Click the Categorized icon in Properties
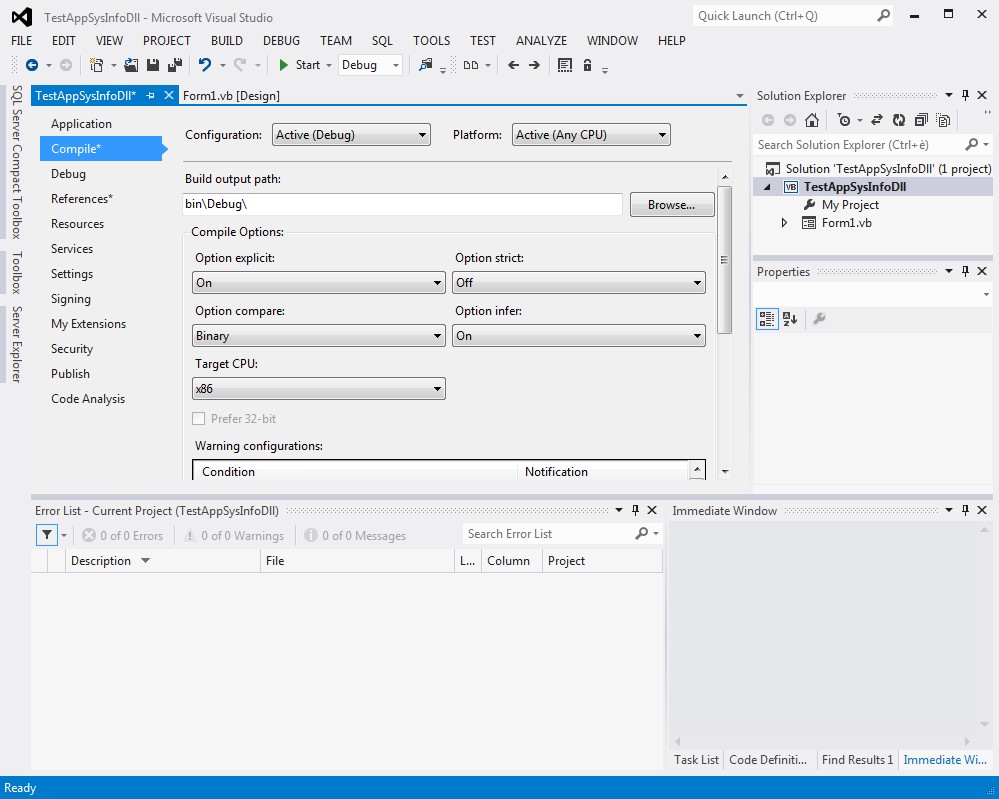Viewport: 999px width, 799px height. (767, 319)
